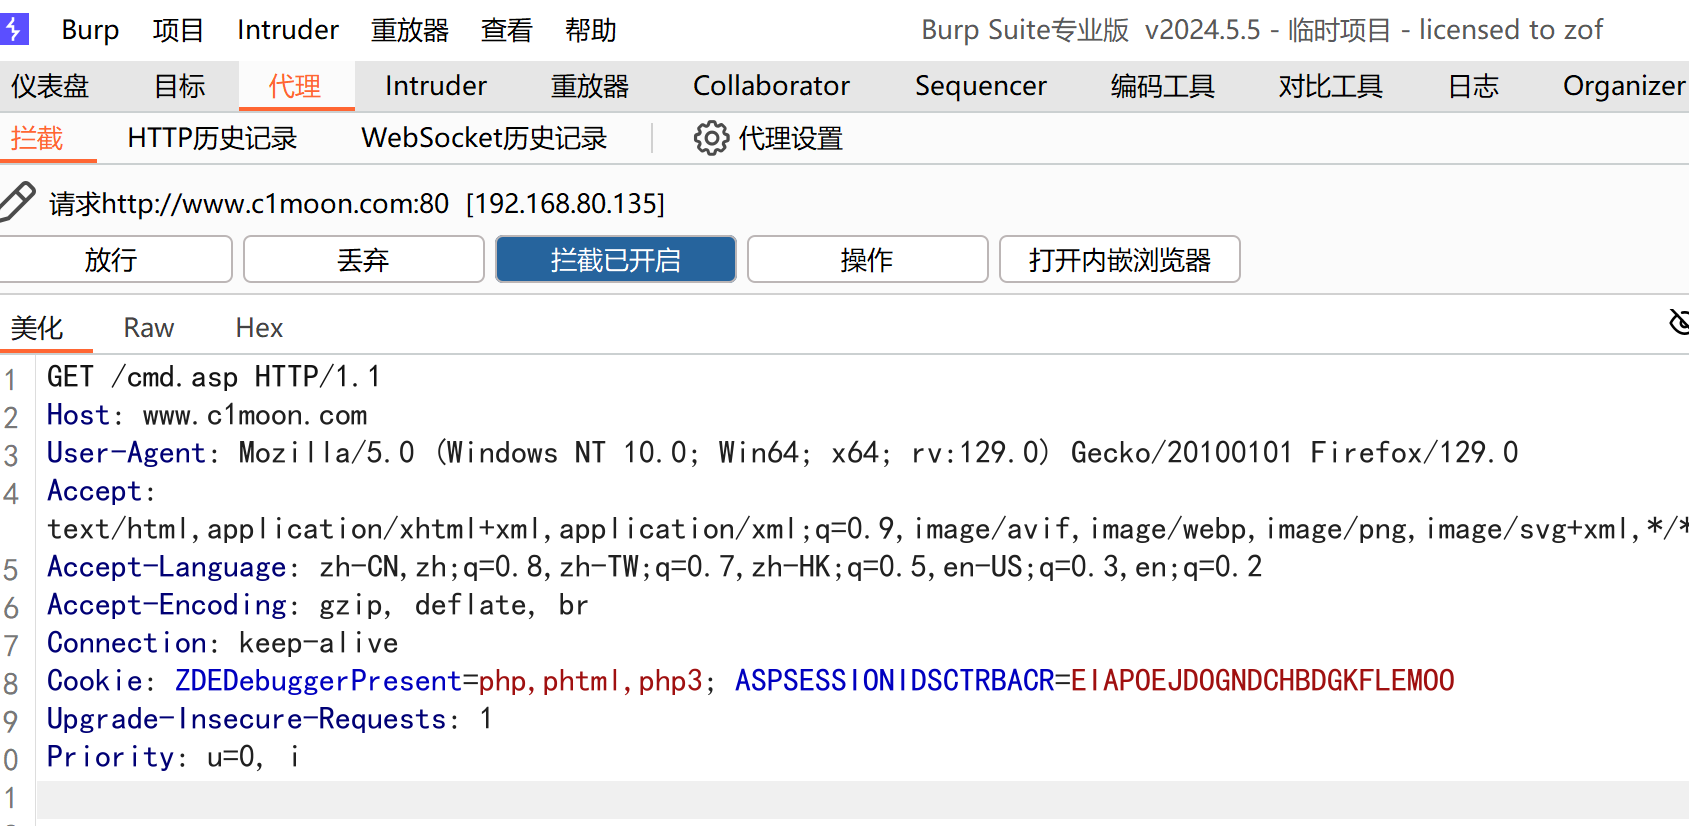
Task: Switch to the Raw view tab
Action: pyautogui.click(x=149, y=328)
